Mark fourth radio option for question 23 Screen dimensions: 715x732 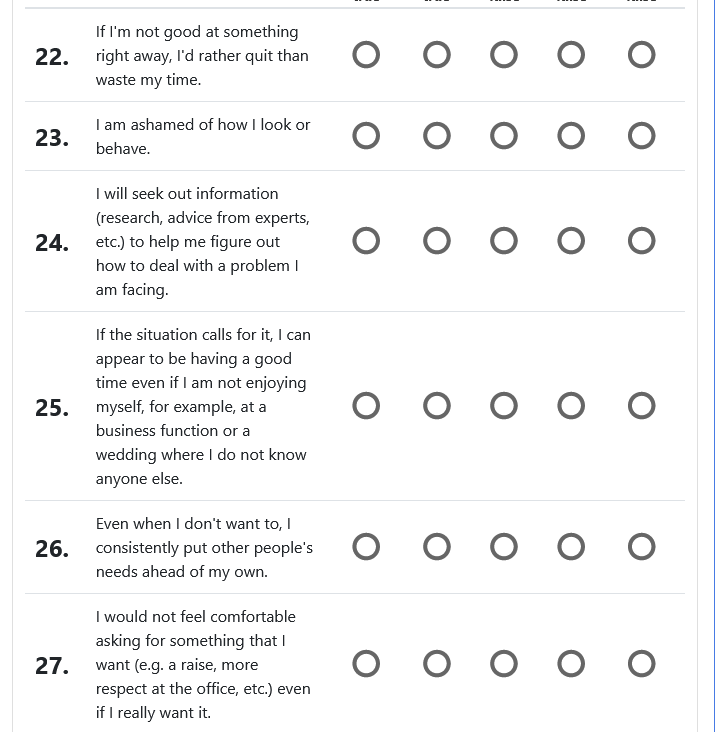571,136
